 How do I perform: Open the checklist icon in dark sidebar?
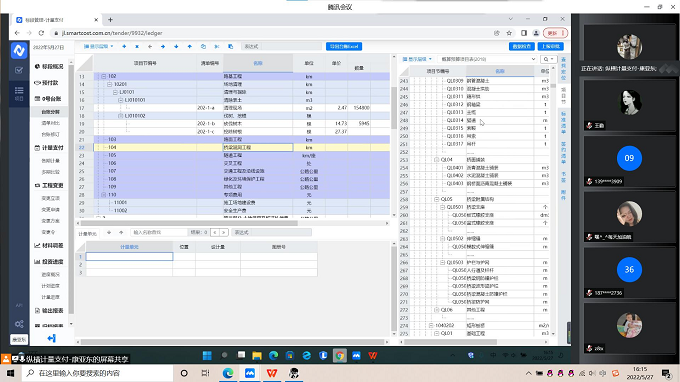click(x=19, y=70)
